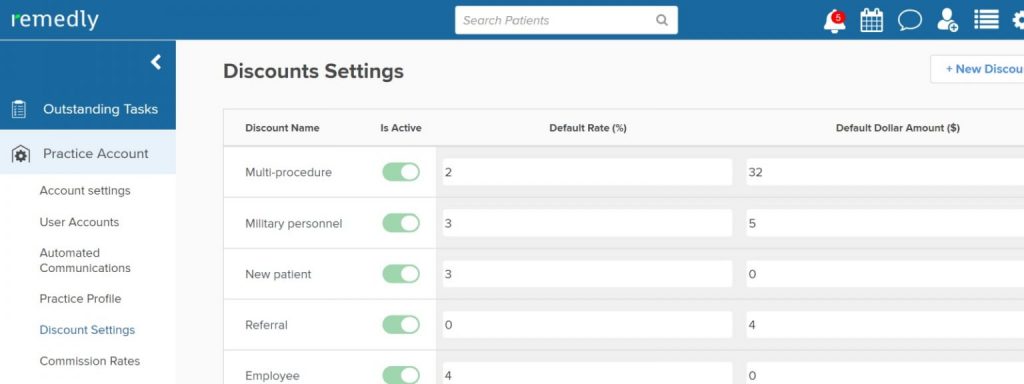Open the chat messages bubble icon

(x=910, y=20)
